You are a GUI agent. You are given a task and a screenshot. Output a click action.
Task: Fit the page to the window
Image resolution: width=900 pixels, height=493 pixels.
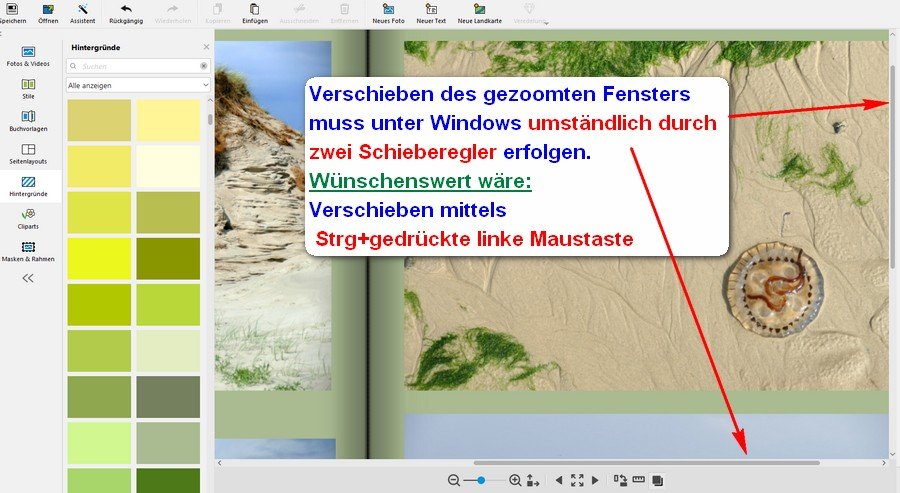tap(577, 480)
